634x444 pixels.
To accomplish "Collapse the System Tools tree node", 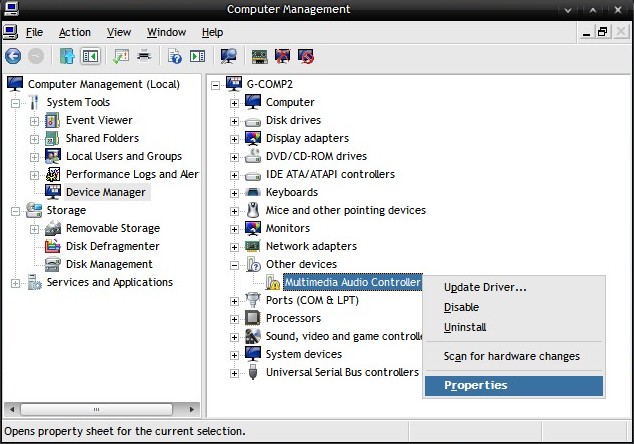I will click(x=15, y=104).
